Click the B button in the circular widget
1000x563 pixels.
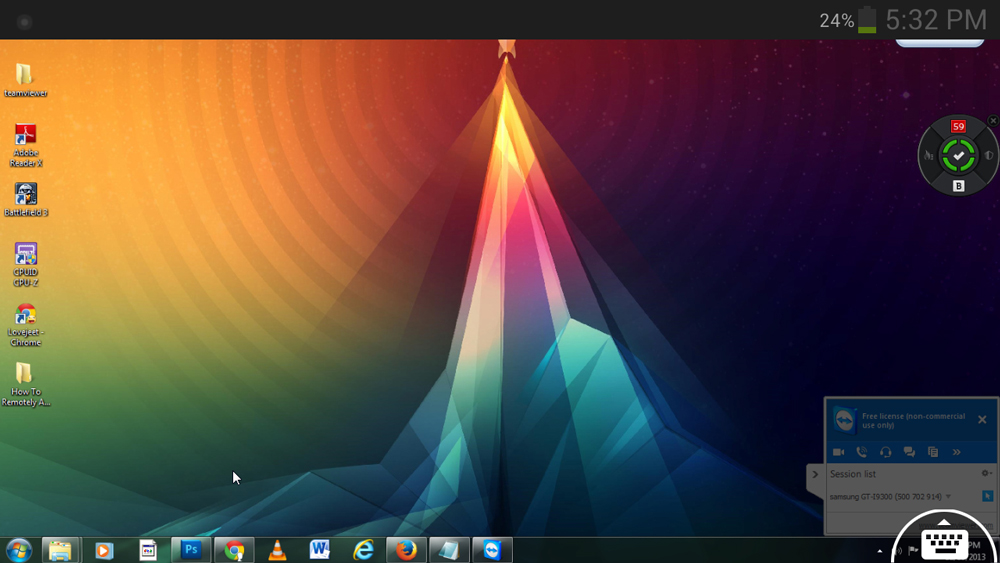[x=959, y=186]
